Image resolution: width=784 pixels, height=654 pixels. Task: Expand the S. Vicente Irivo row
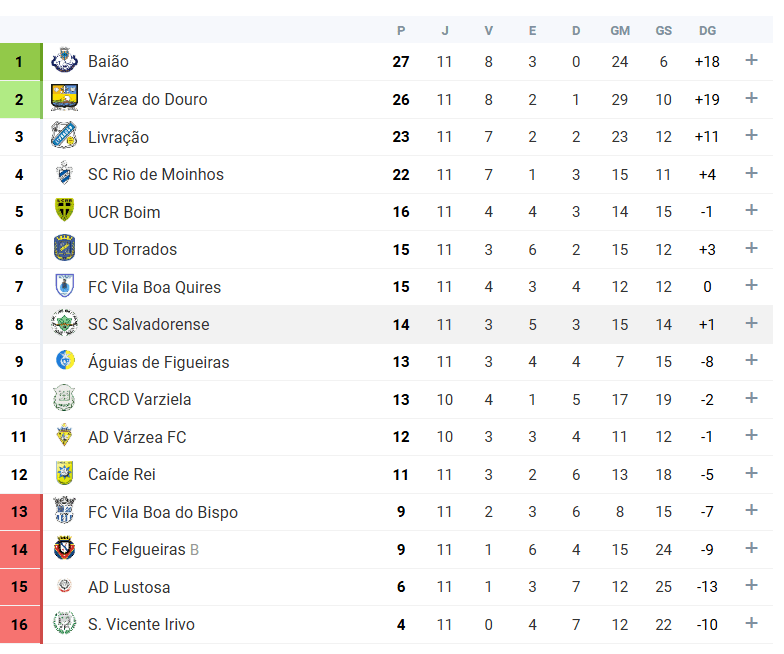tap(752, 624)
